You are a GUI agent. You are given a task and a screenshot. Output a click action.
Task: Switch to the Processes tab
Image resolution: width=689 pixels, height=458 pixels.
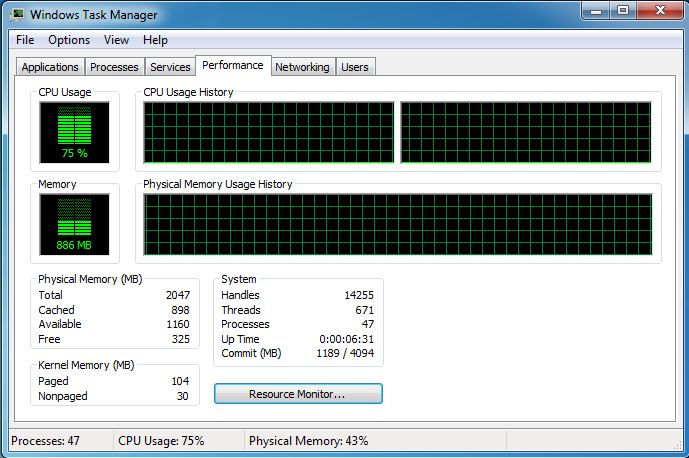click(x=114, y=67)
